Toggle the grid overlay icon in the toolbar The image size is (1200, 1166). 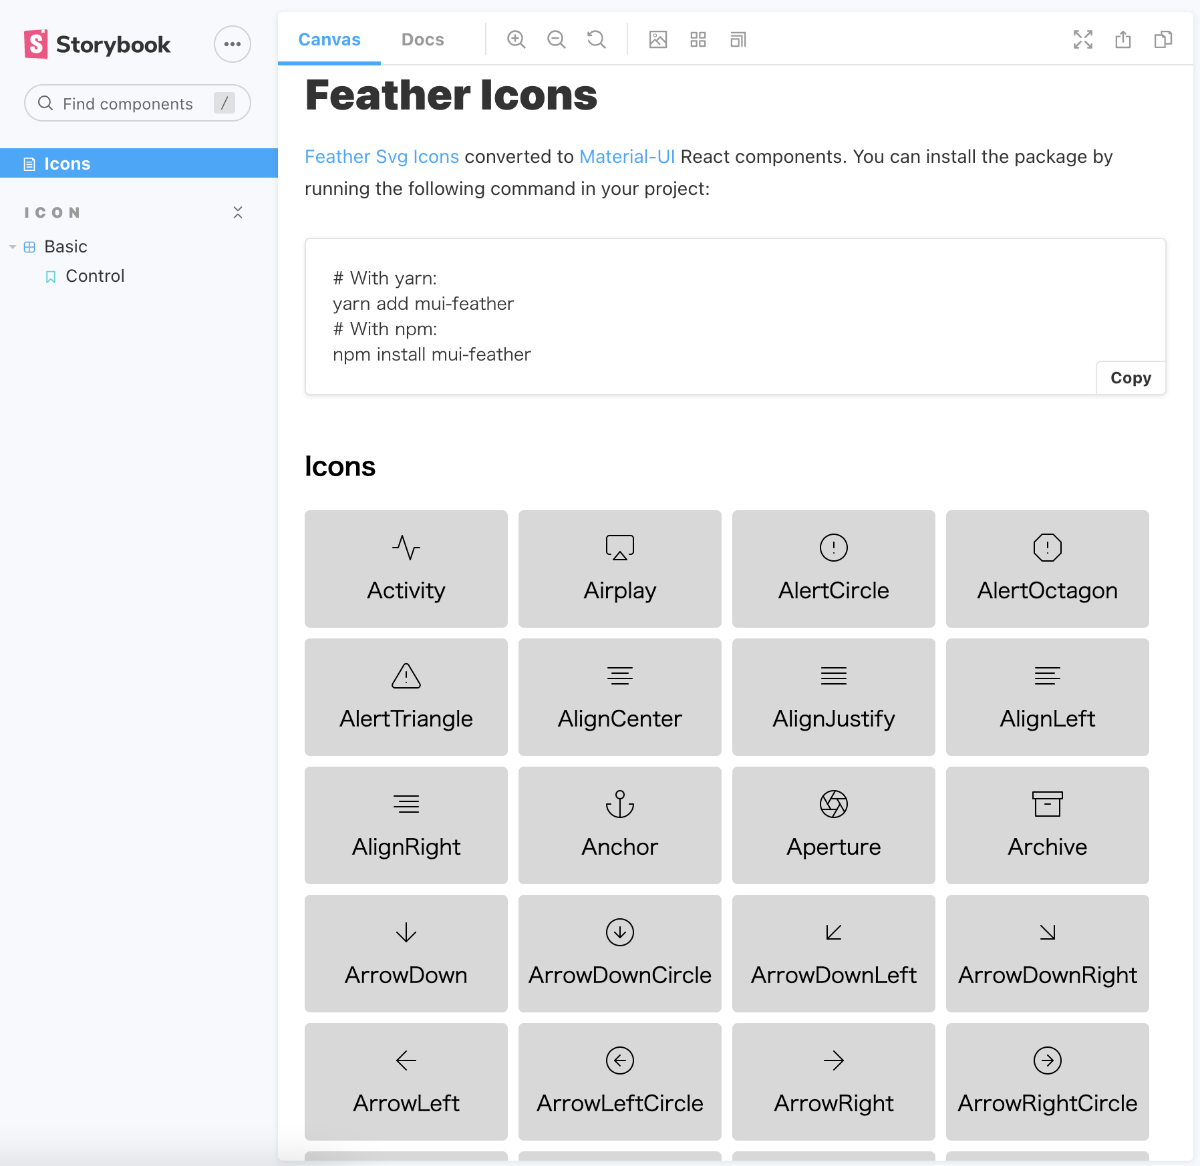point(698,40)
